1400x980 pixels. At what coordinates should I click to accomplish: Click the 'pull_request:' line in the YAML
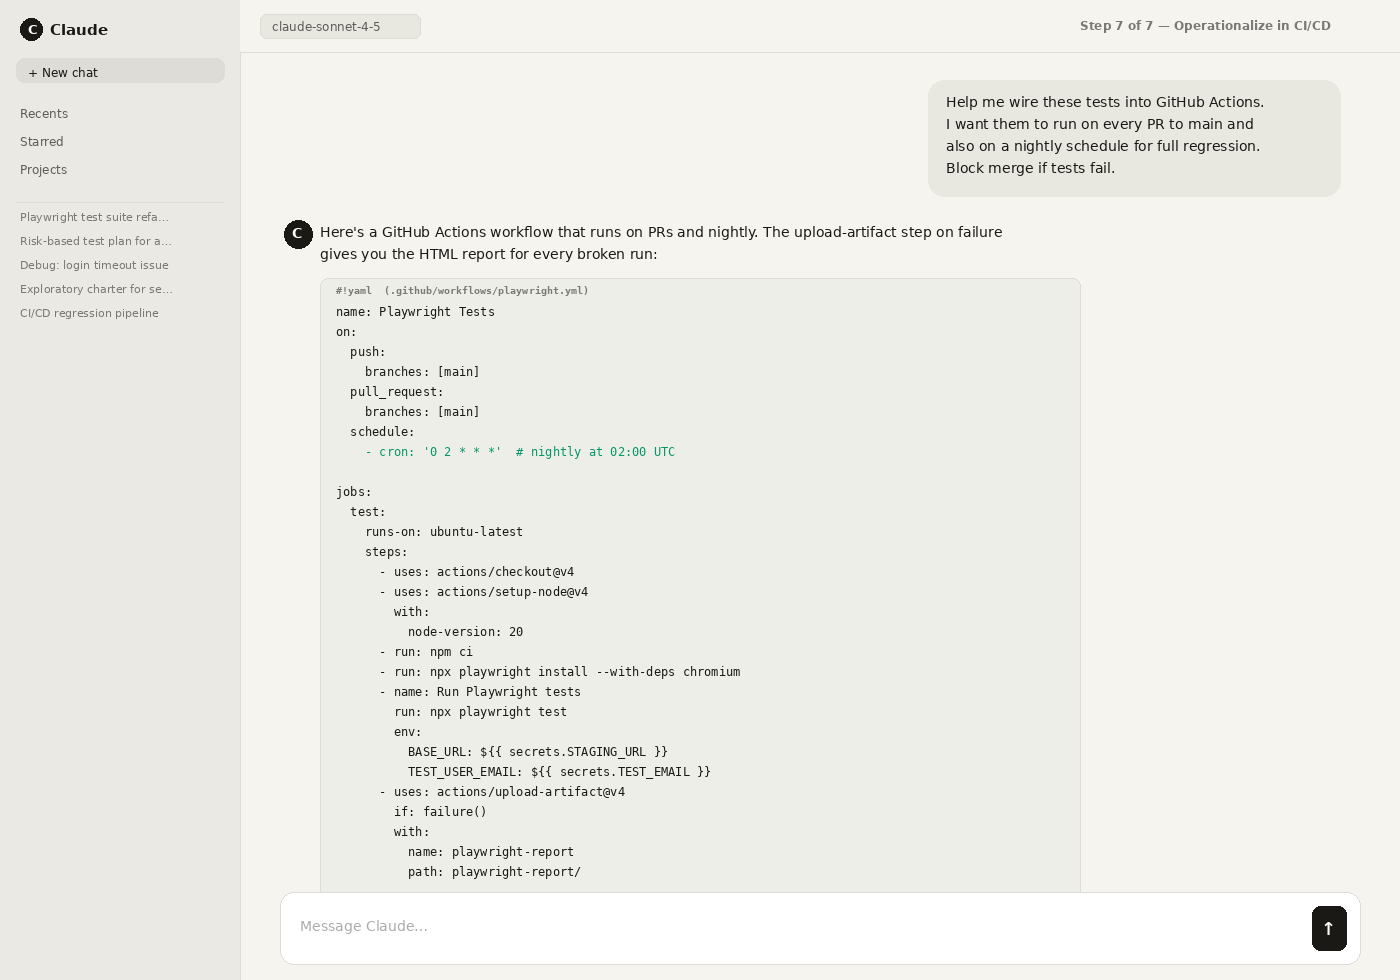(x=397, y=392)
